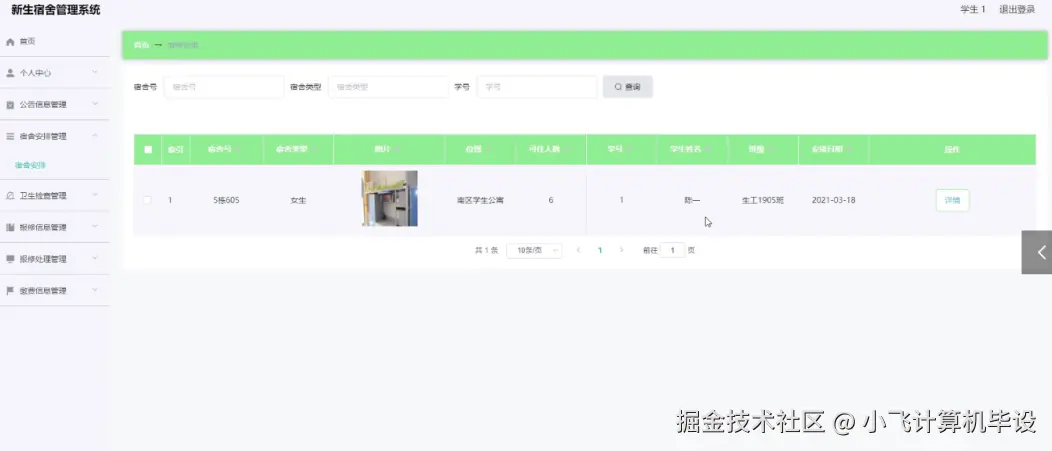The width and height of the screenshot is (1052, 451).
Task: Sort the table by 宿舍类型 column arrows
Action: 313,150
